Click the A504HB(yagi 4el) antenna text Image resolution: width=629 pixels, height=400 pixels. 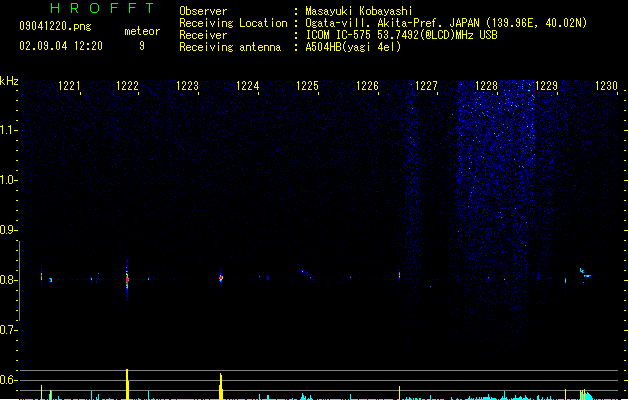coord(353,47)
